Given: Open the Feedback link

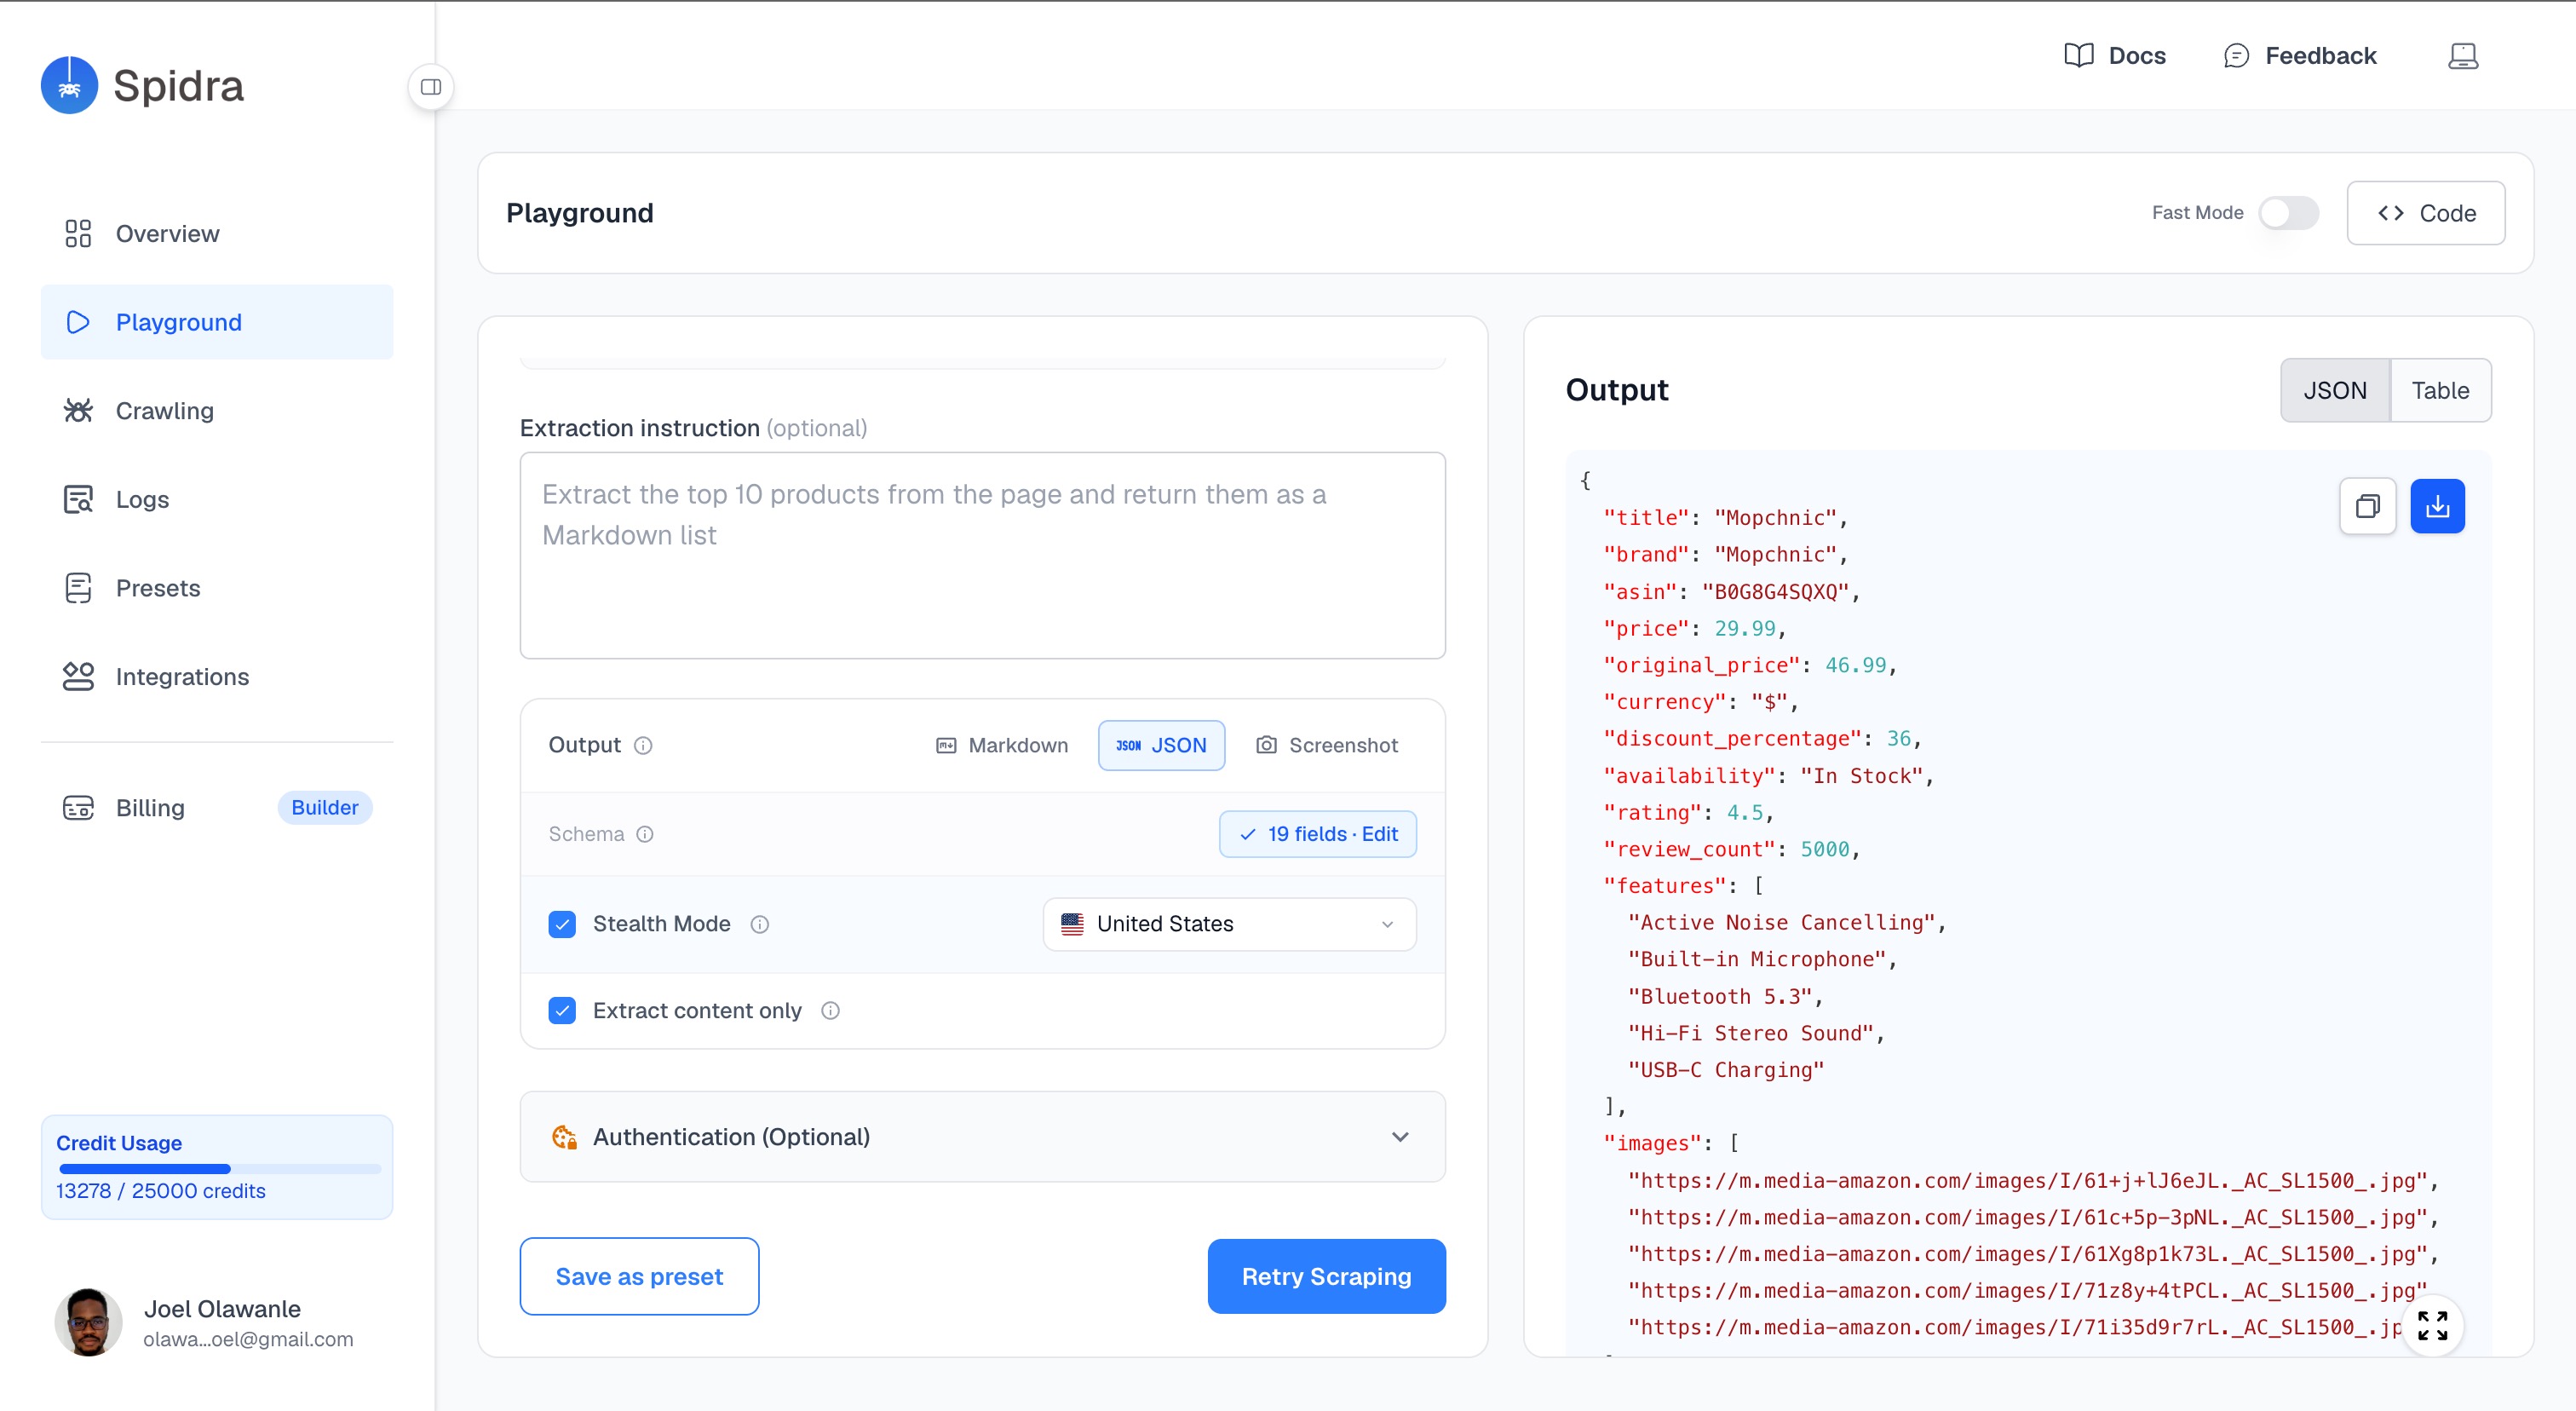Looking at the screenshot, I should [x=2299, y=55].
